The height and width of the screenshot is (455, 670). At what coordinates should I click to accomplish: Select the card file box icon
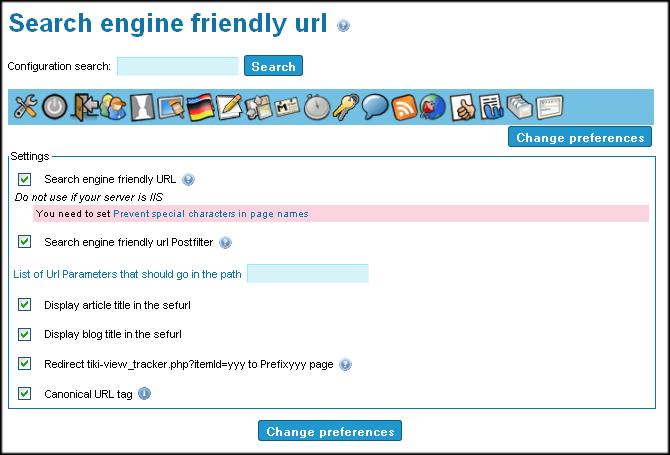[x=520, y=107]
